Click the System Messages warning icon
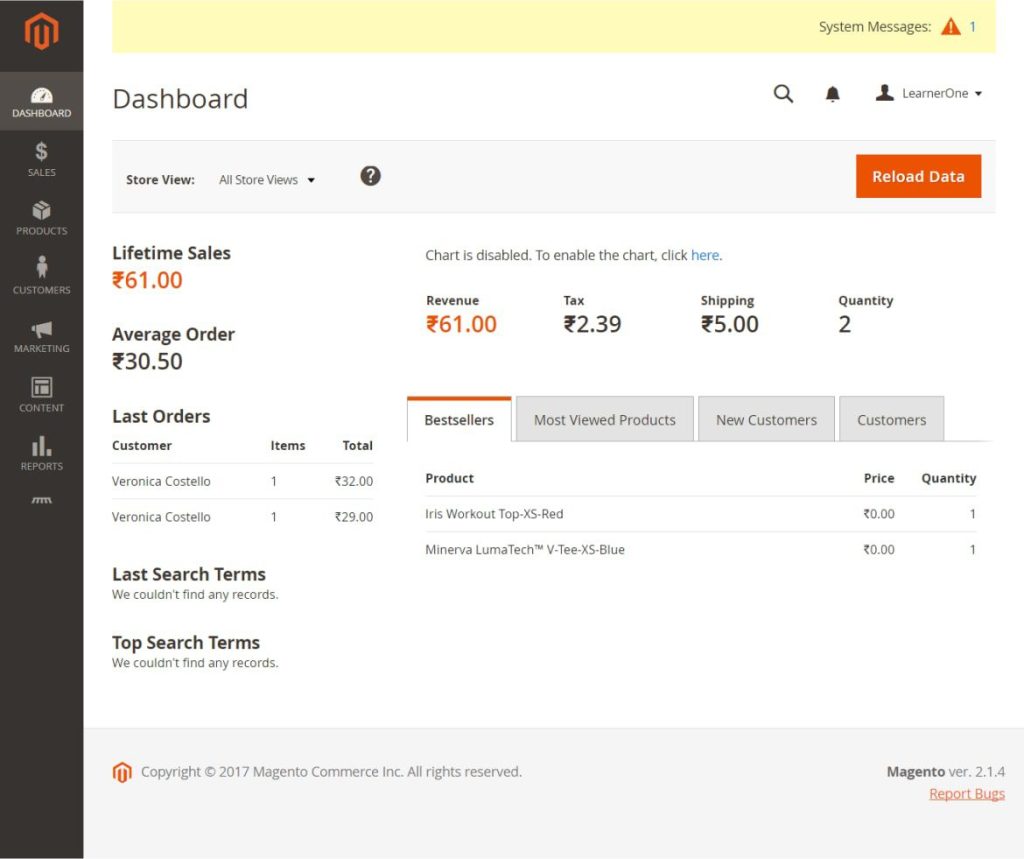This screenshot has width=1024, height=859. pos(950,26)
